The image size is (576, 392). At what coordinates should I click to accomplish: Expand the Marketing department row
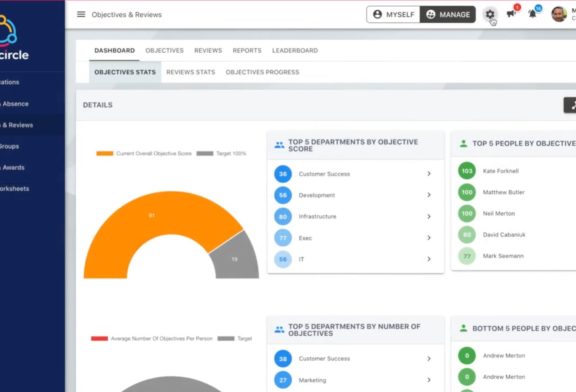click(355, 380)
